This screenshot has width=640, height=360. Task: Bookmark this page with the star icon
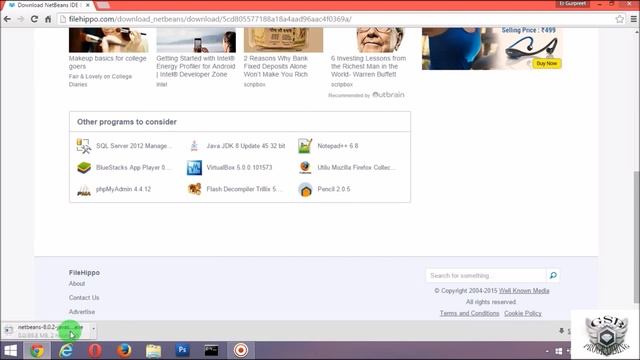[620, 19]
